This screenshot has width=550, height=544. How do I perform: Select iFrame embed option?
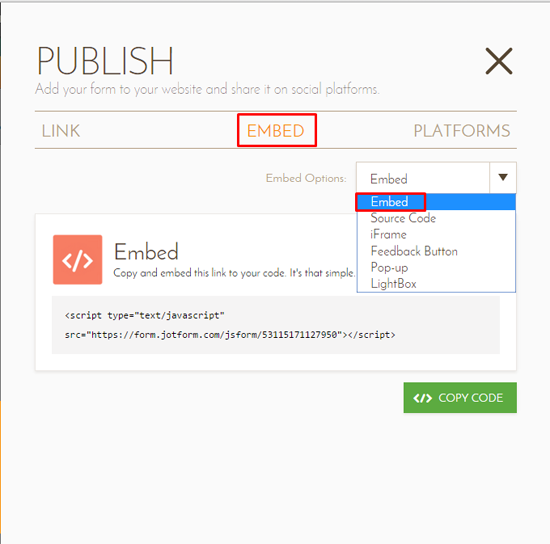[436, 234]
